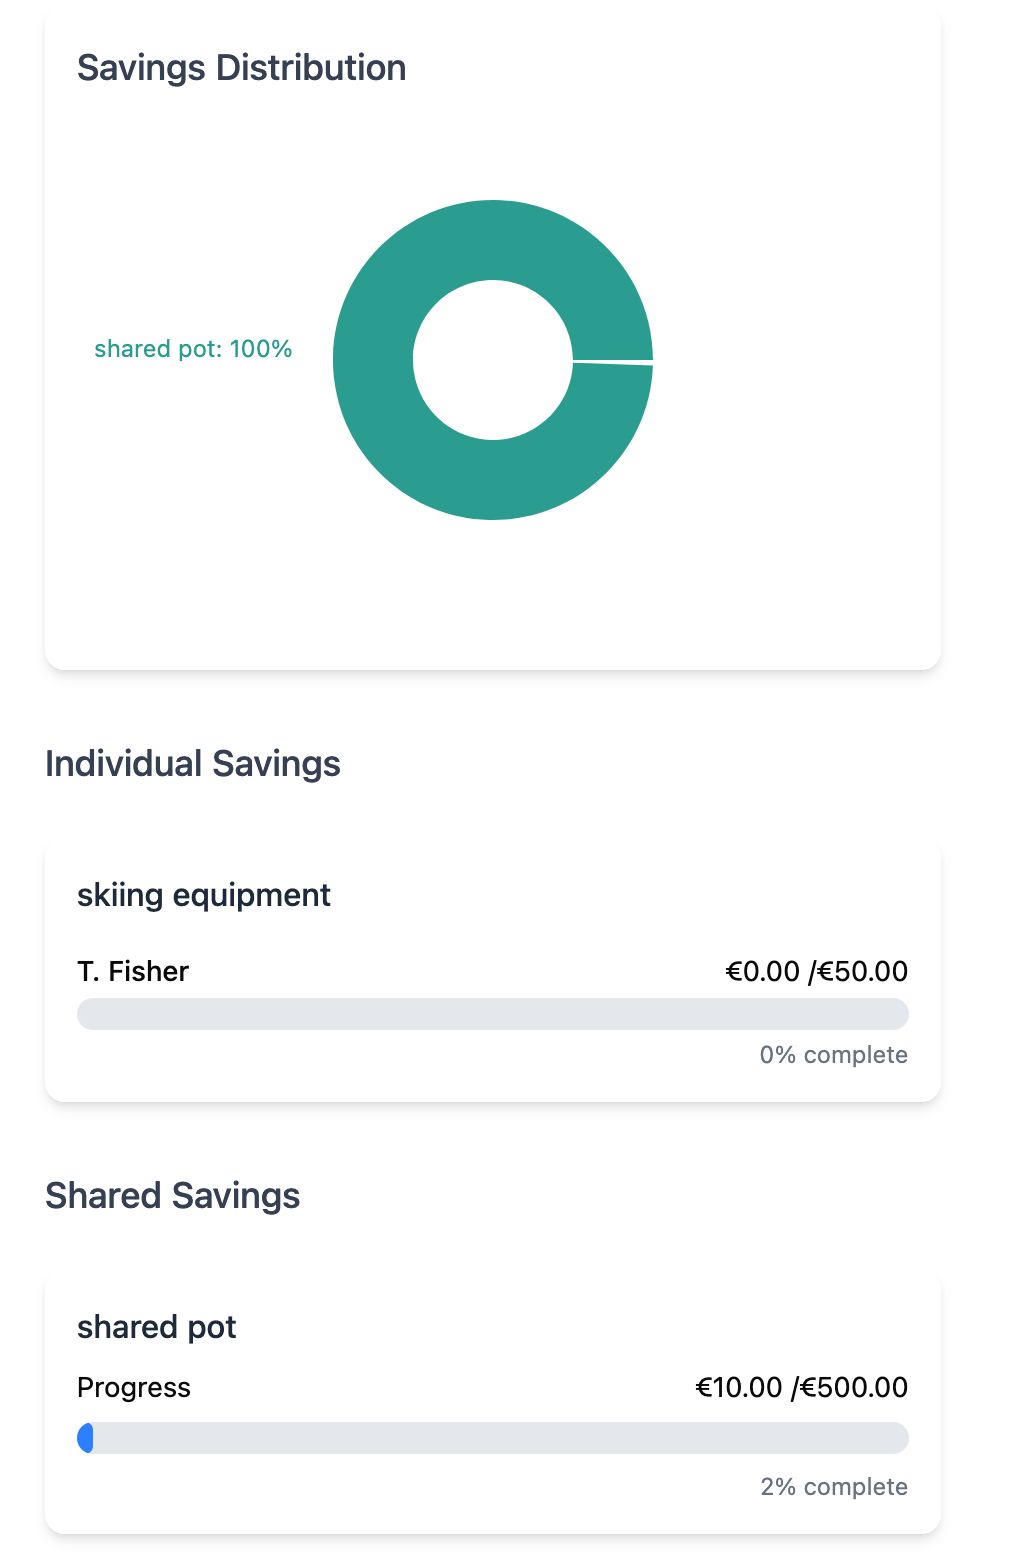Open the shared pot card title
The width and height of the screenshot is (1018, 1560).
pyautogui.click(x=156, y=1327)
